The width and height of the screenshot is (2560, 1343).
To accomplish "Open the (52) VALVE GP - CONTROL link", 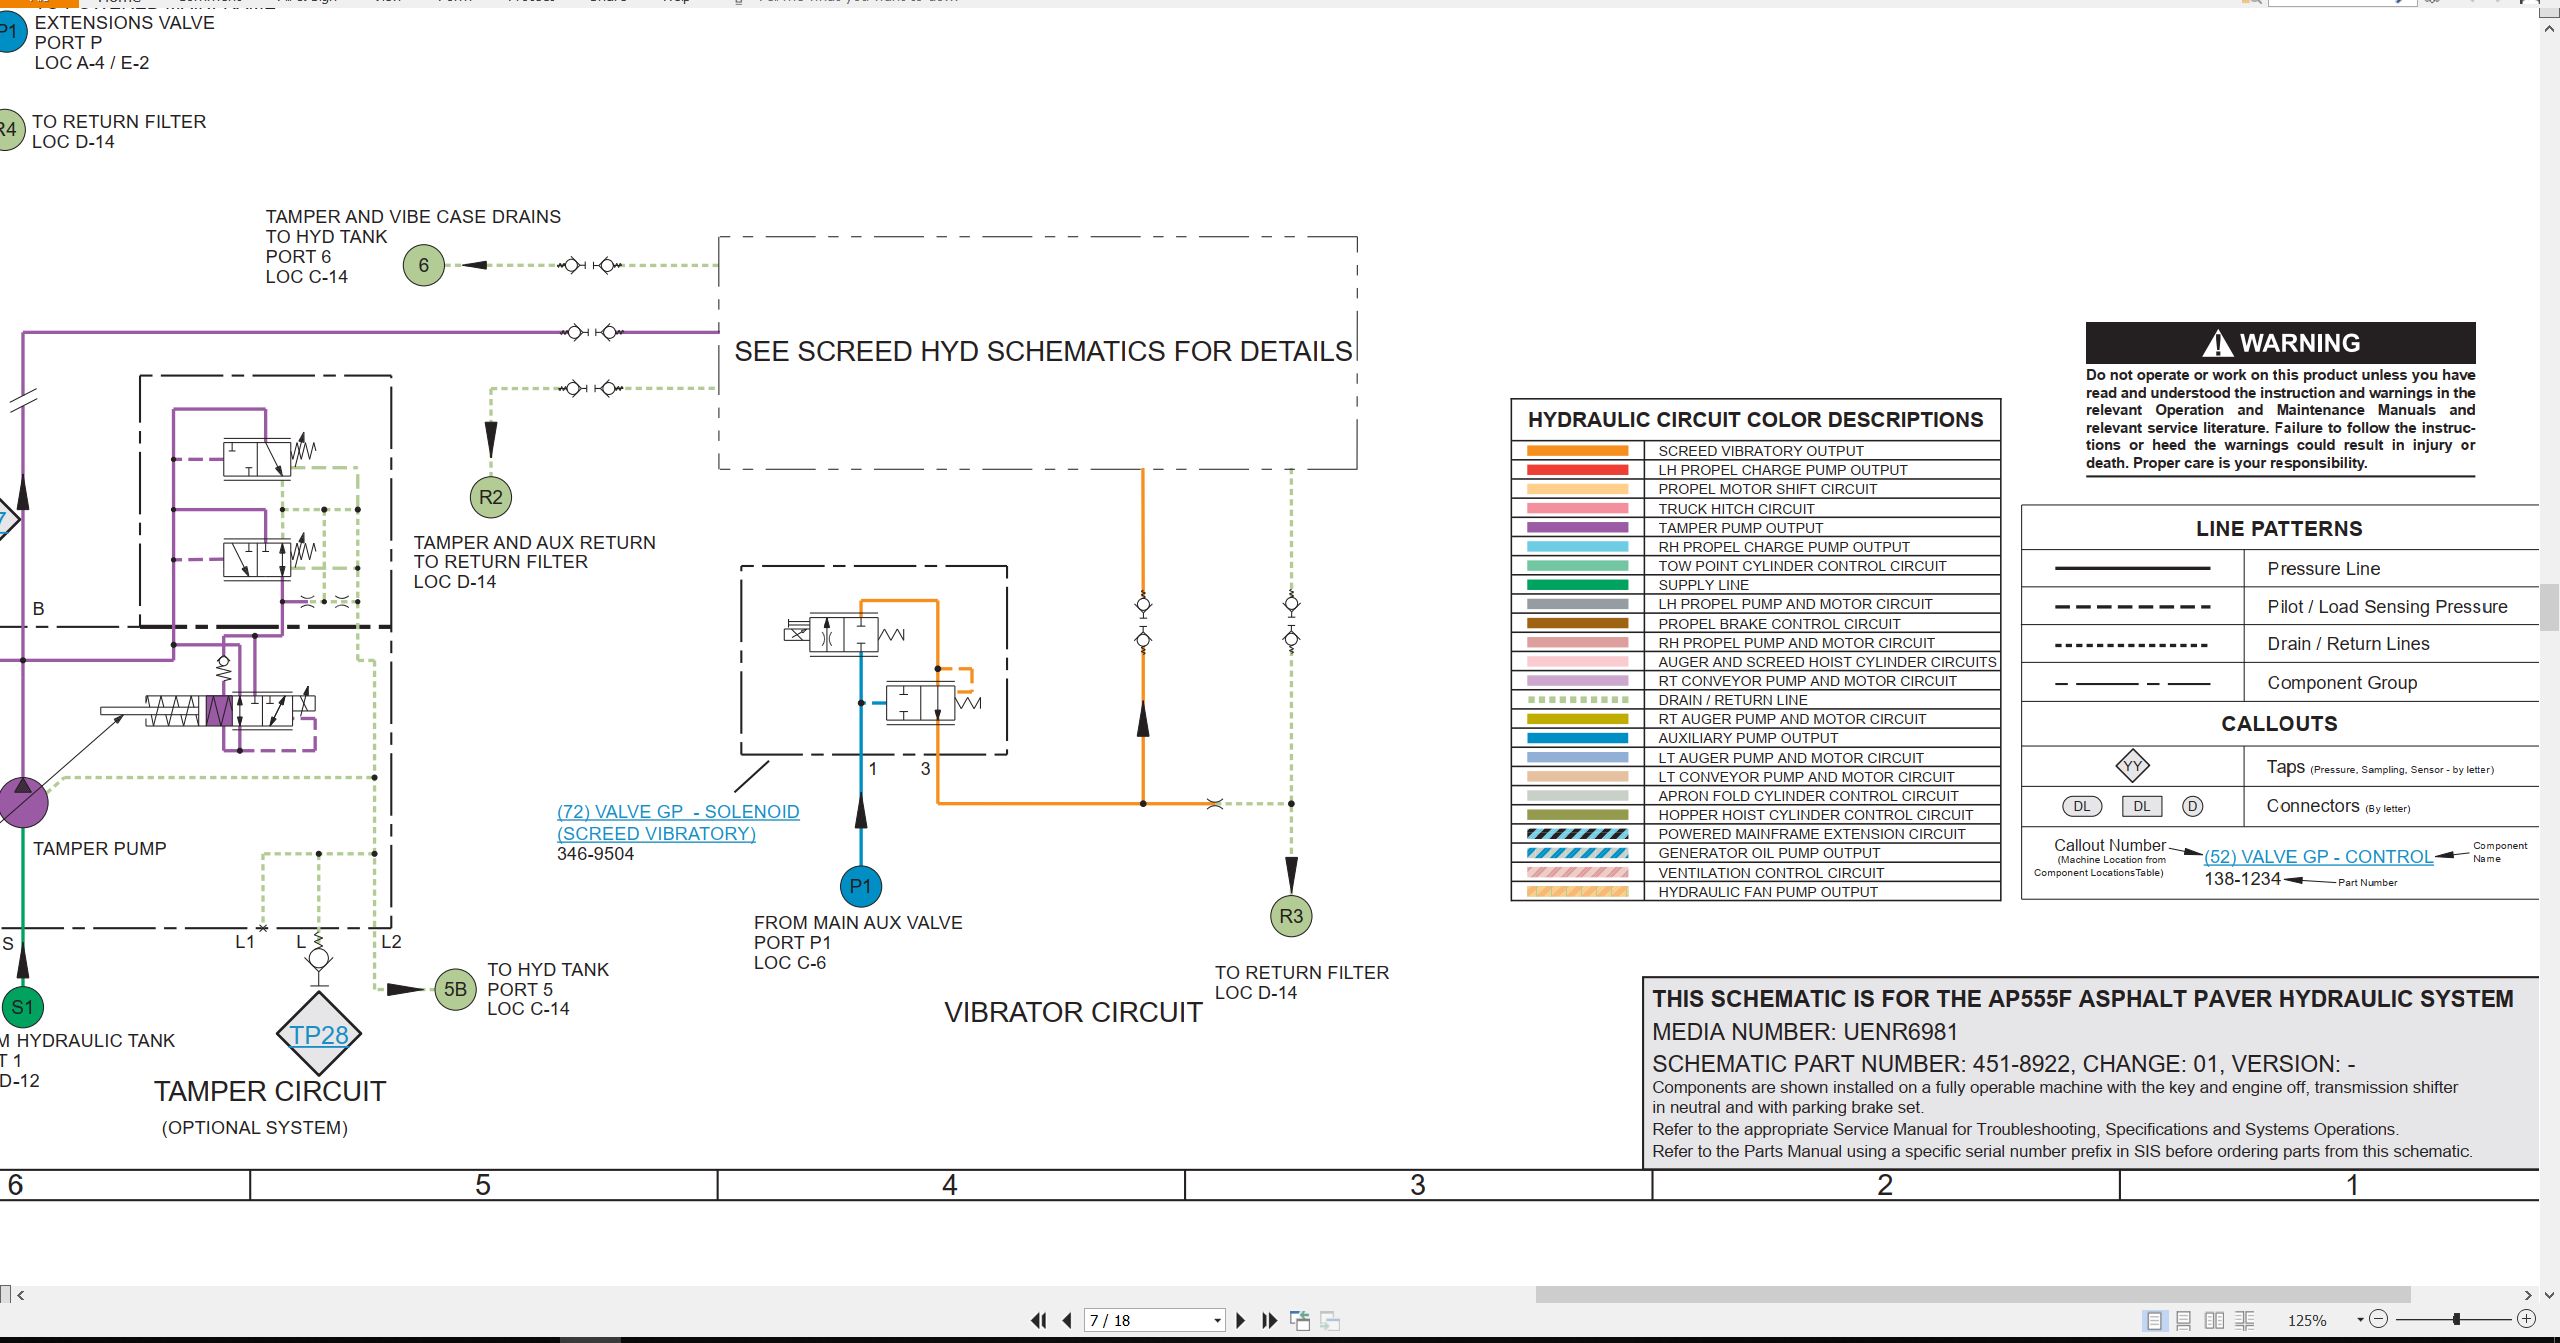I will point(2318,857).
